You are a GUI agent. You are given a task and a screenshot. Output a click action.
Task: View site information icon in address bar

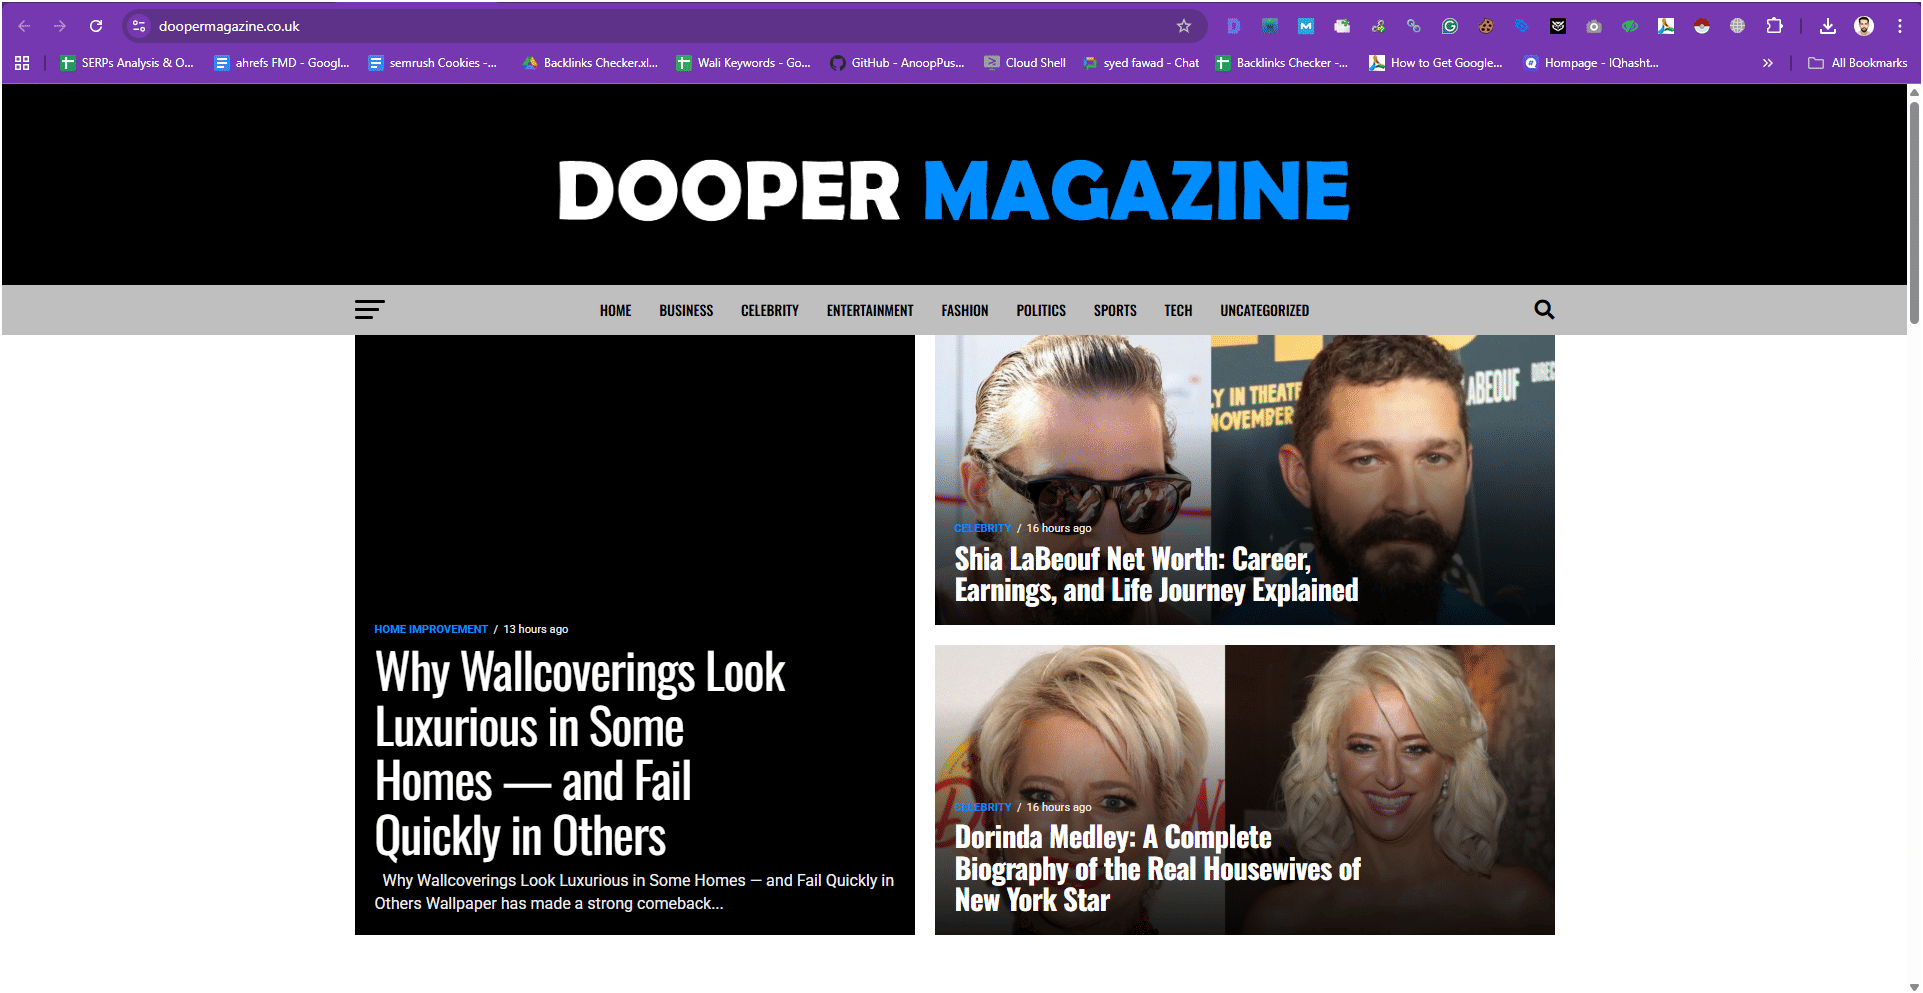(139, 26)
